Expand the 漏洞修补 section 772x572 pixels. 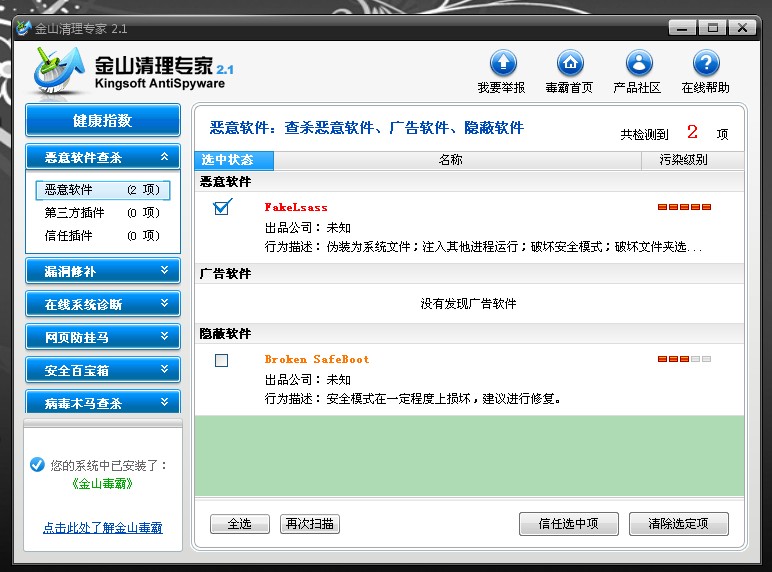pyautogui.click(x=103, y=271)
